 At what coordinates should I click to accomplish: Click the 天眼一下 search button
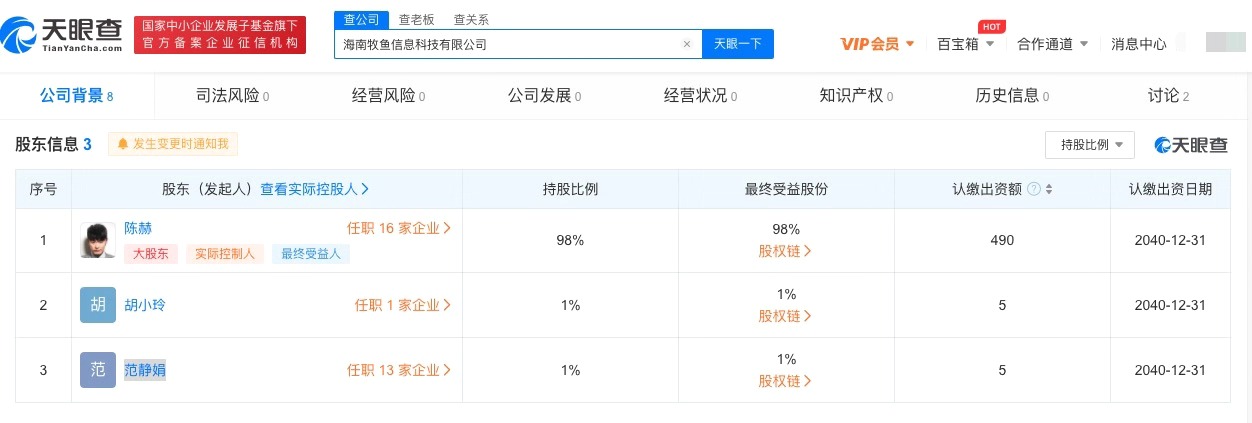pyautogui.click(x=738, y=44)
